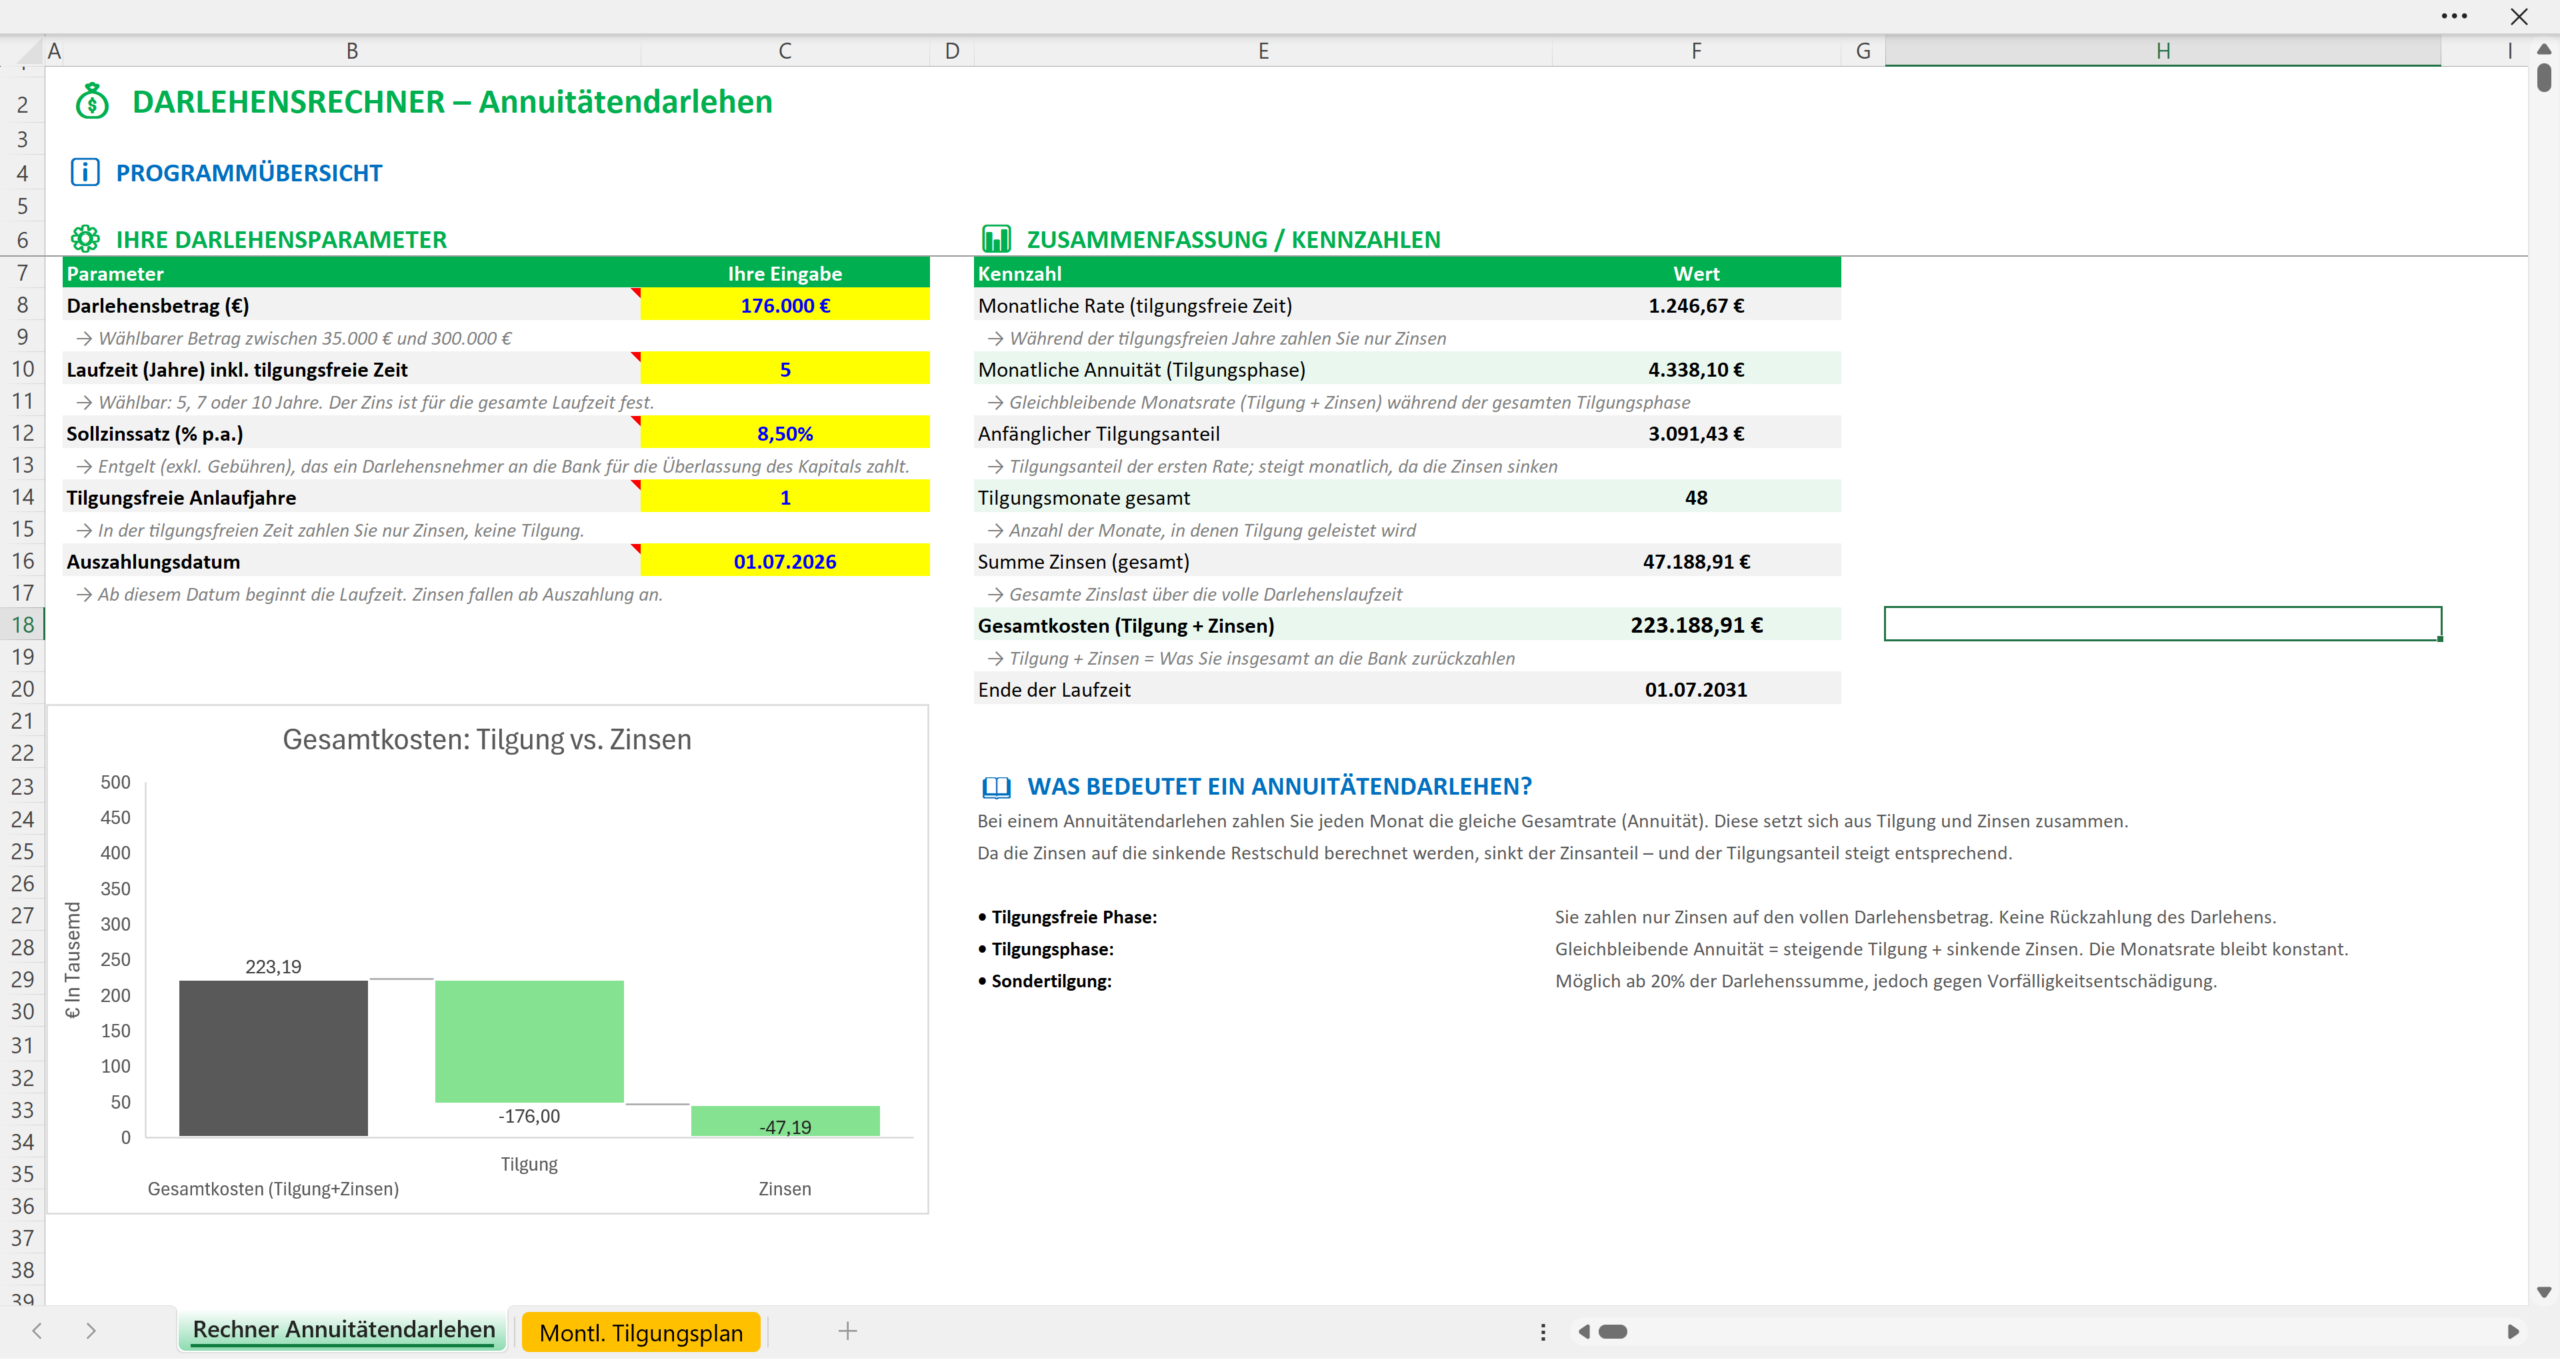Select column H header

(x=2162, y=51)
